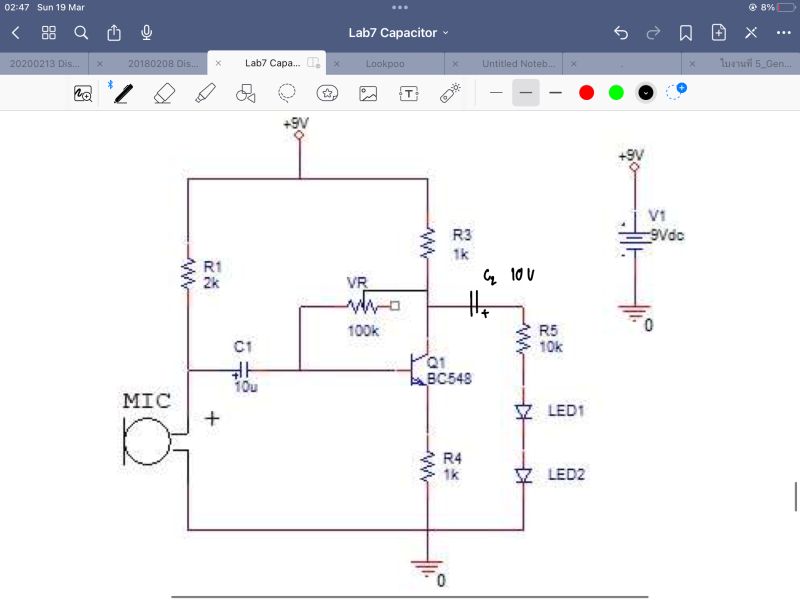This screenshot has width=800, height=600.
Task: Insert an image with the photo tool
Action: 366,93
